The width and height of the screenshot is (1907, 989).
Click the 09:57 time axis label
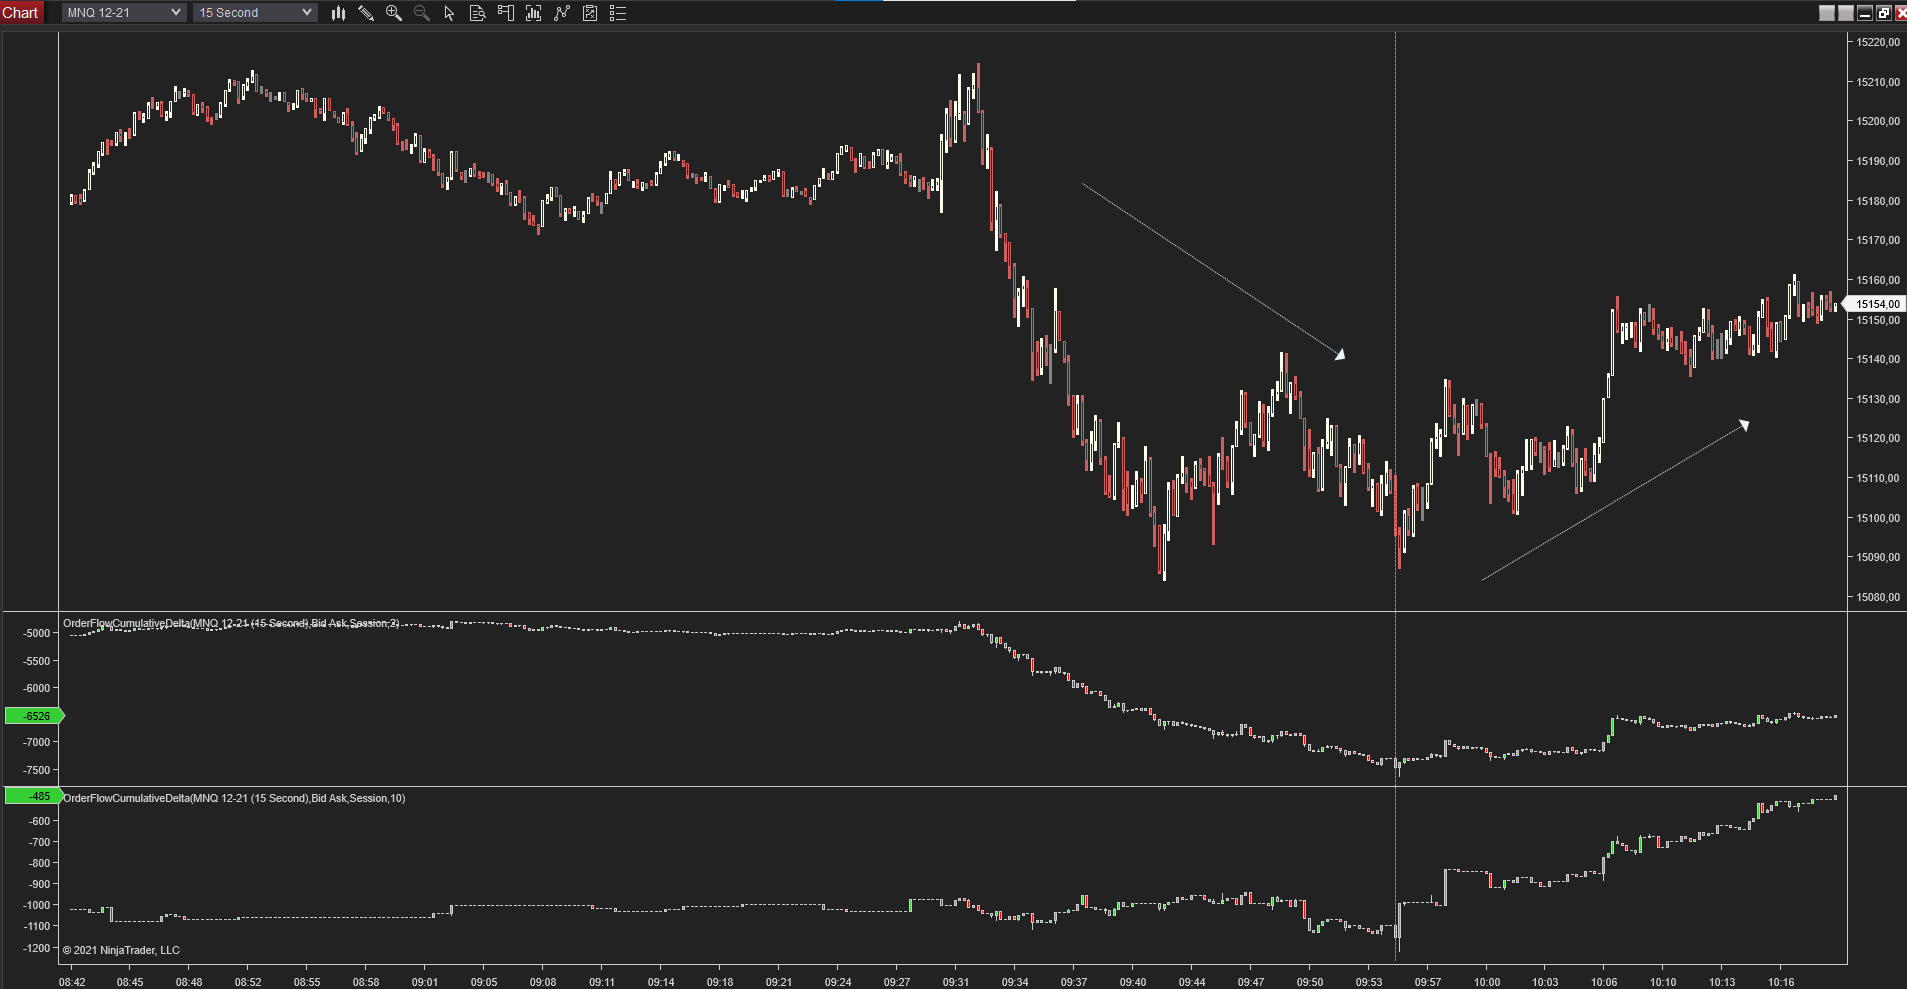click(1428, 982)
